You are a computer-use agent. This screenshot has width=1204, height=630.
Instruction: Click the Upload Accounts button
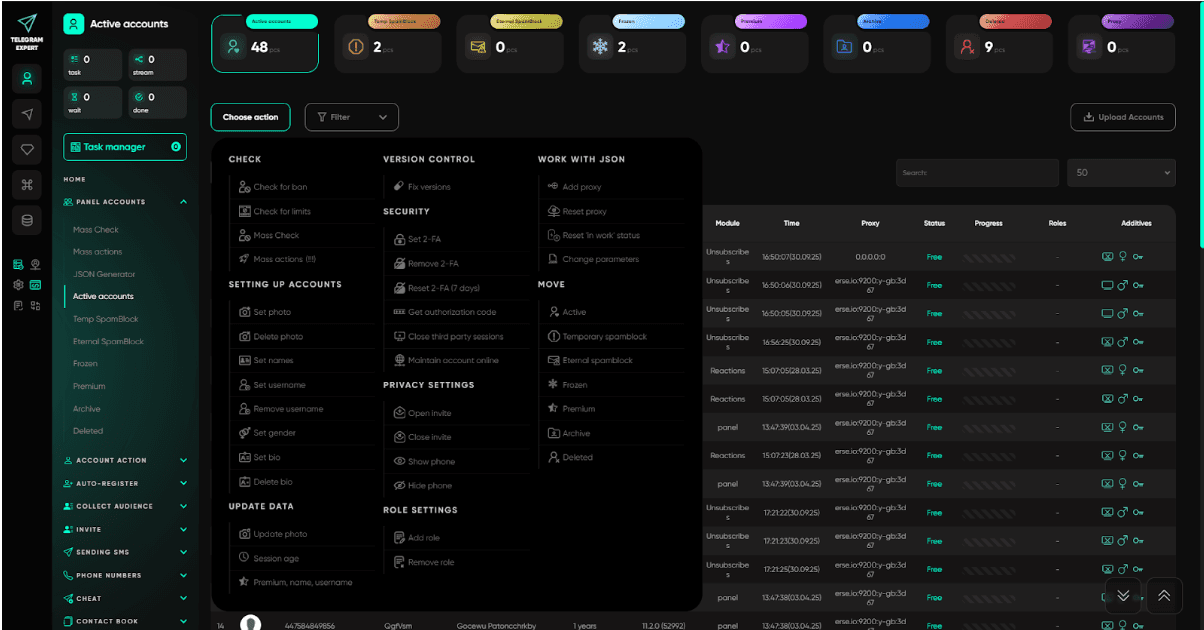(x=1122, y=117)
